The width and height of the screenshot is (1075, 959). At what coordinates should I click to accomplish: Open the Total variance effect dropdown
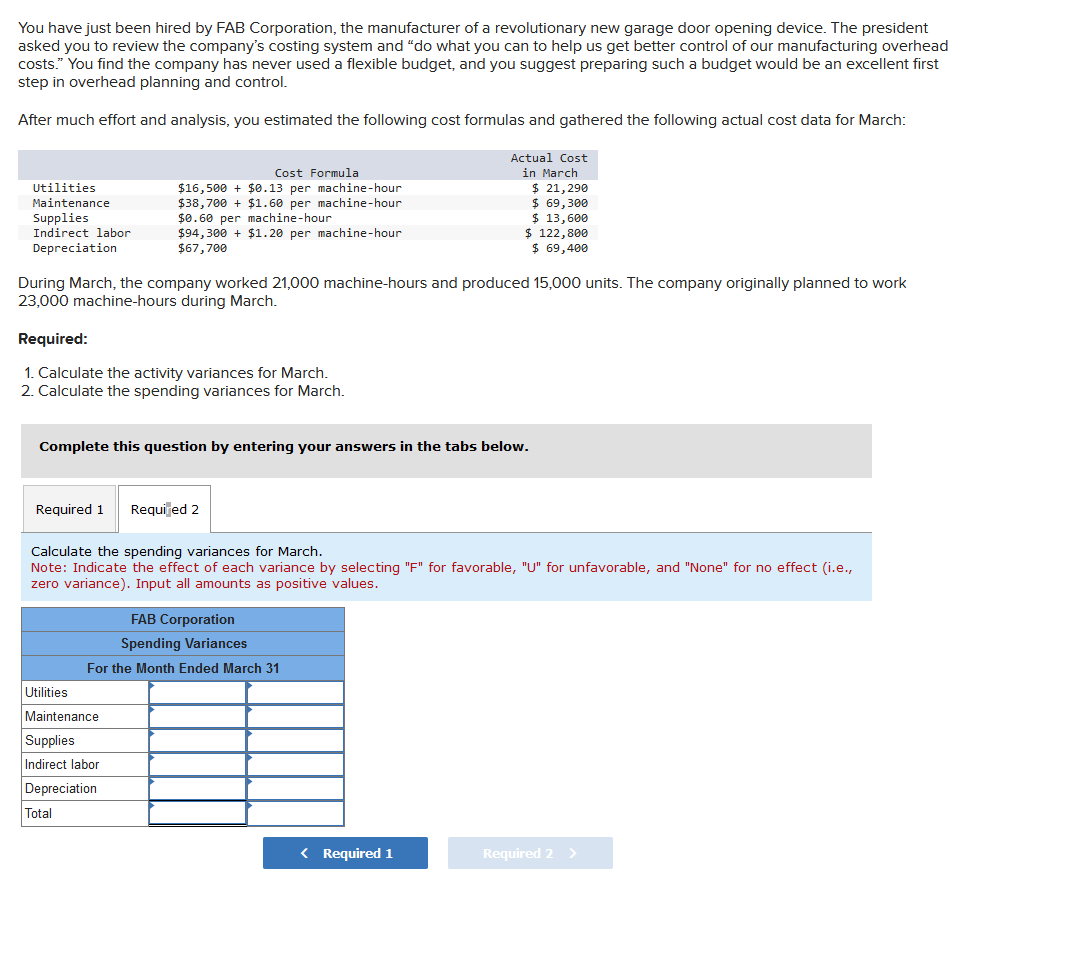[x=295, y=813]
